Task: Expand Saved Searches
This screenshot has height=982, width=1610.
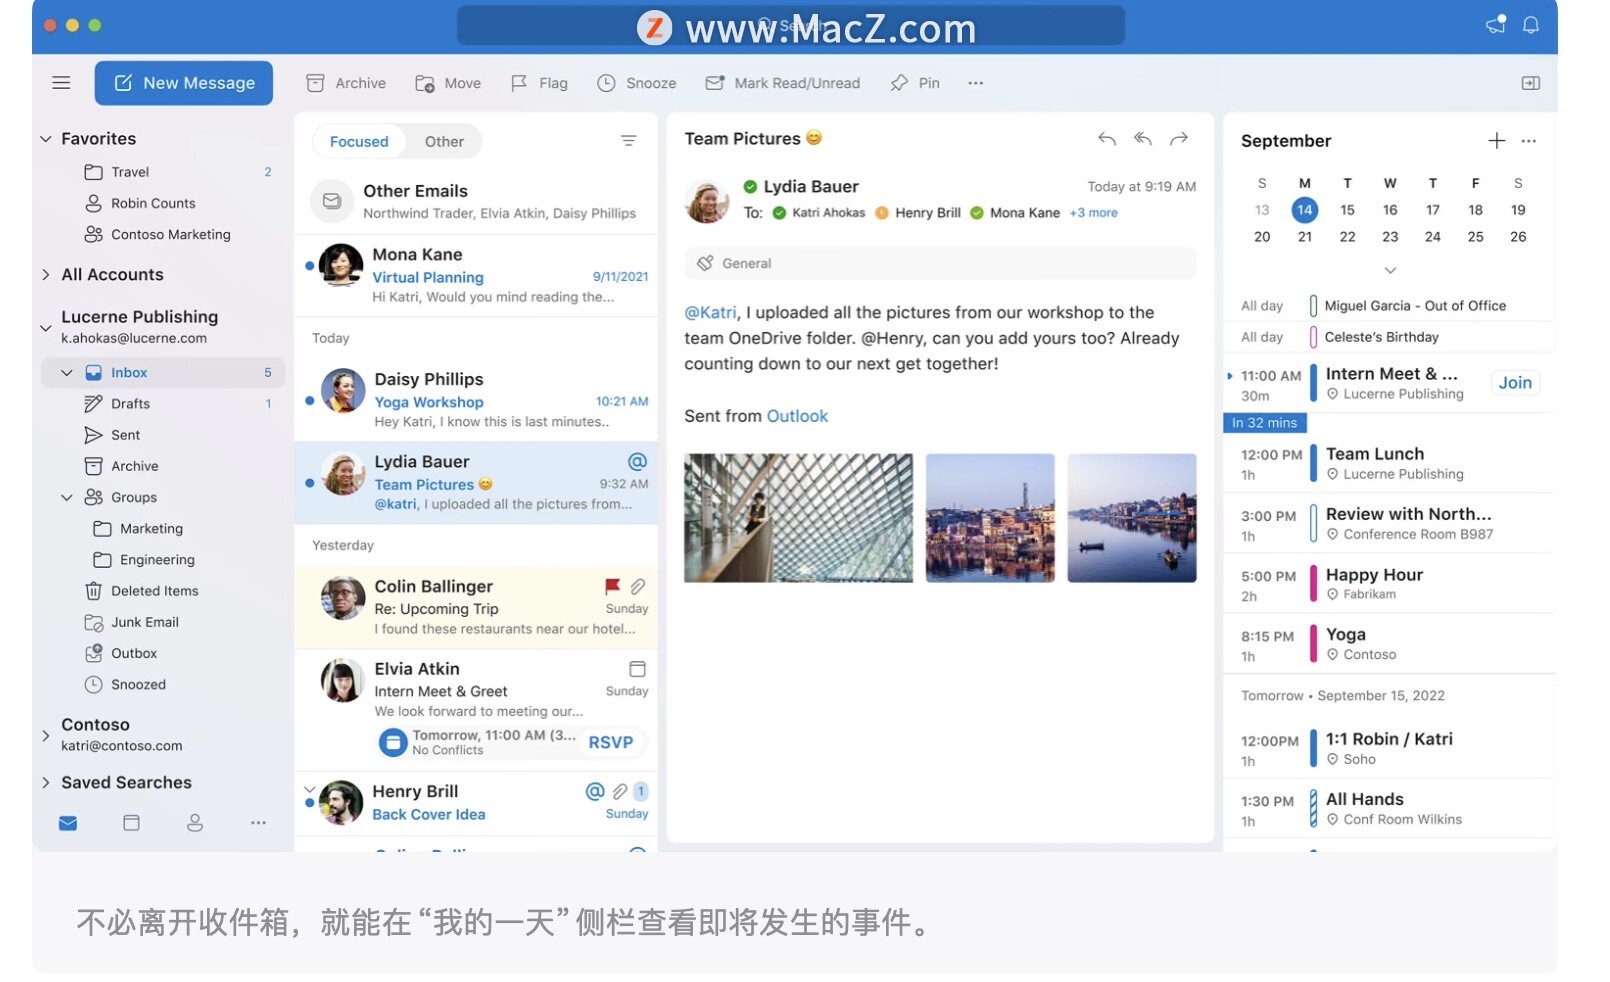Action: [x=45, y=783]
